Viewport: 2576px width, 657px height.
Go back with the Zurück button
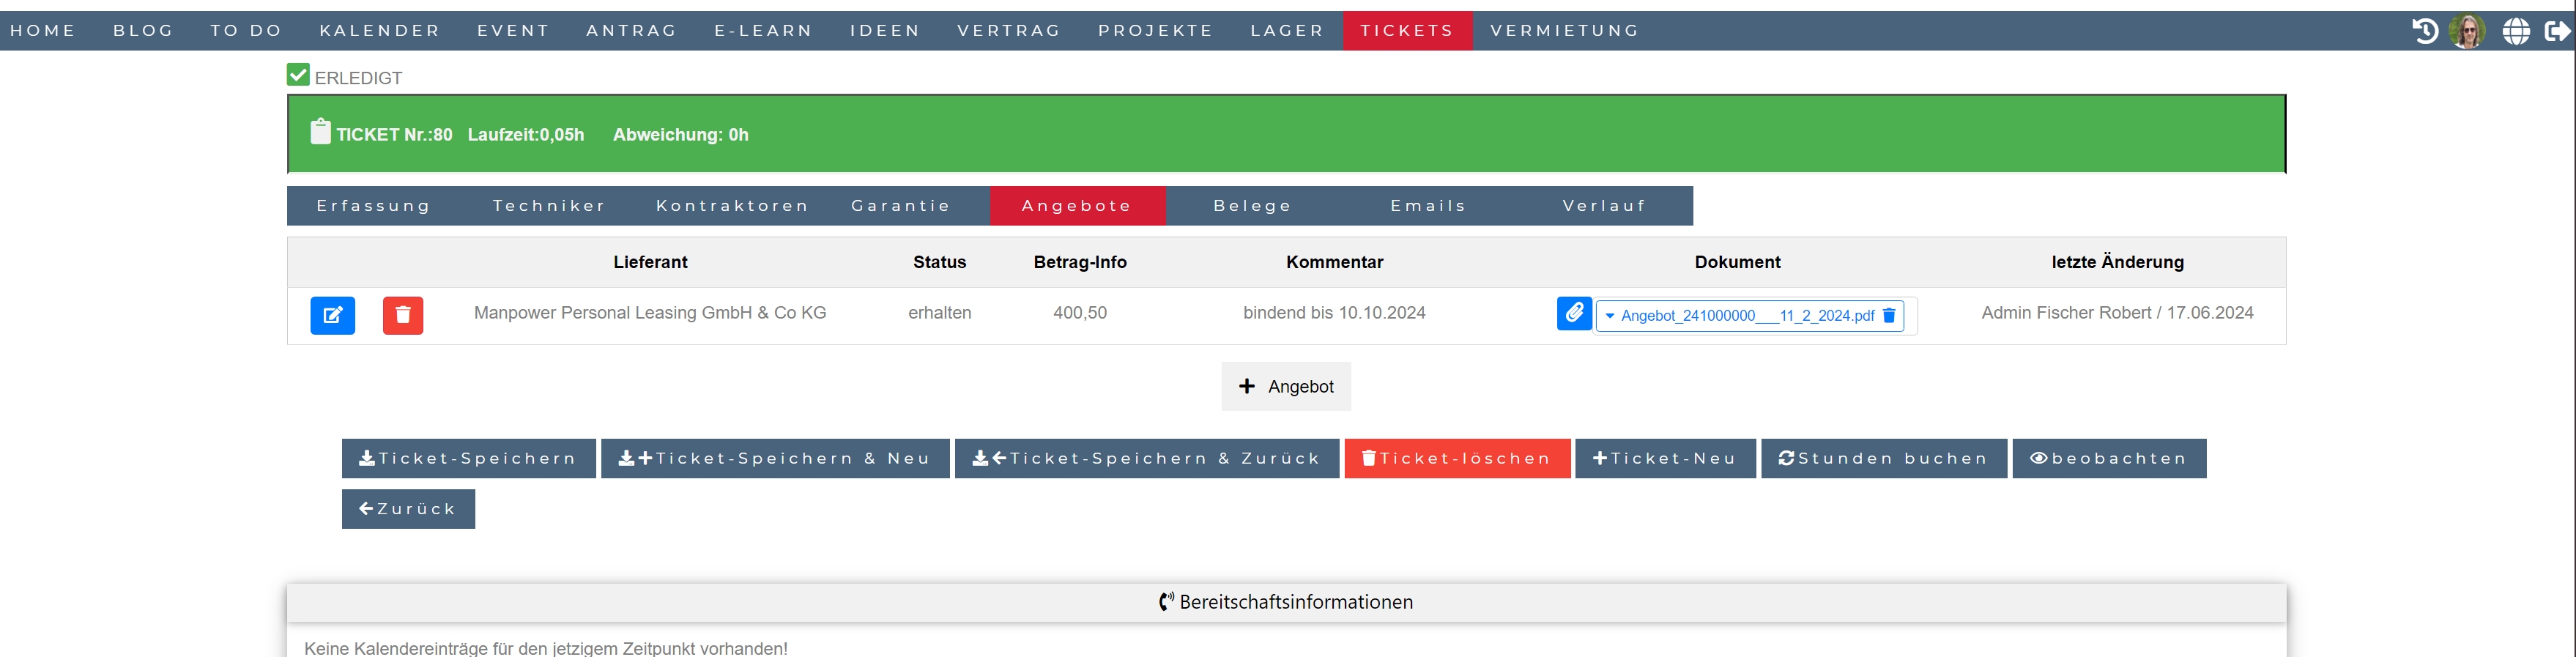pyautogui.click(x=408, y=509)
